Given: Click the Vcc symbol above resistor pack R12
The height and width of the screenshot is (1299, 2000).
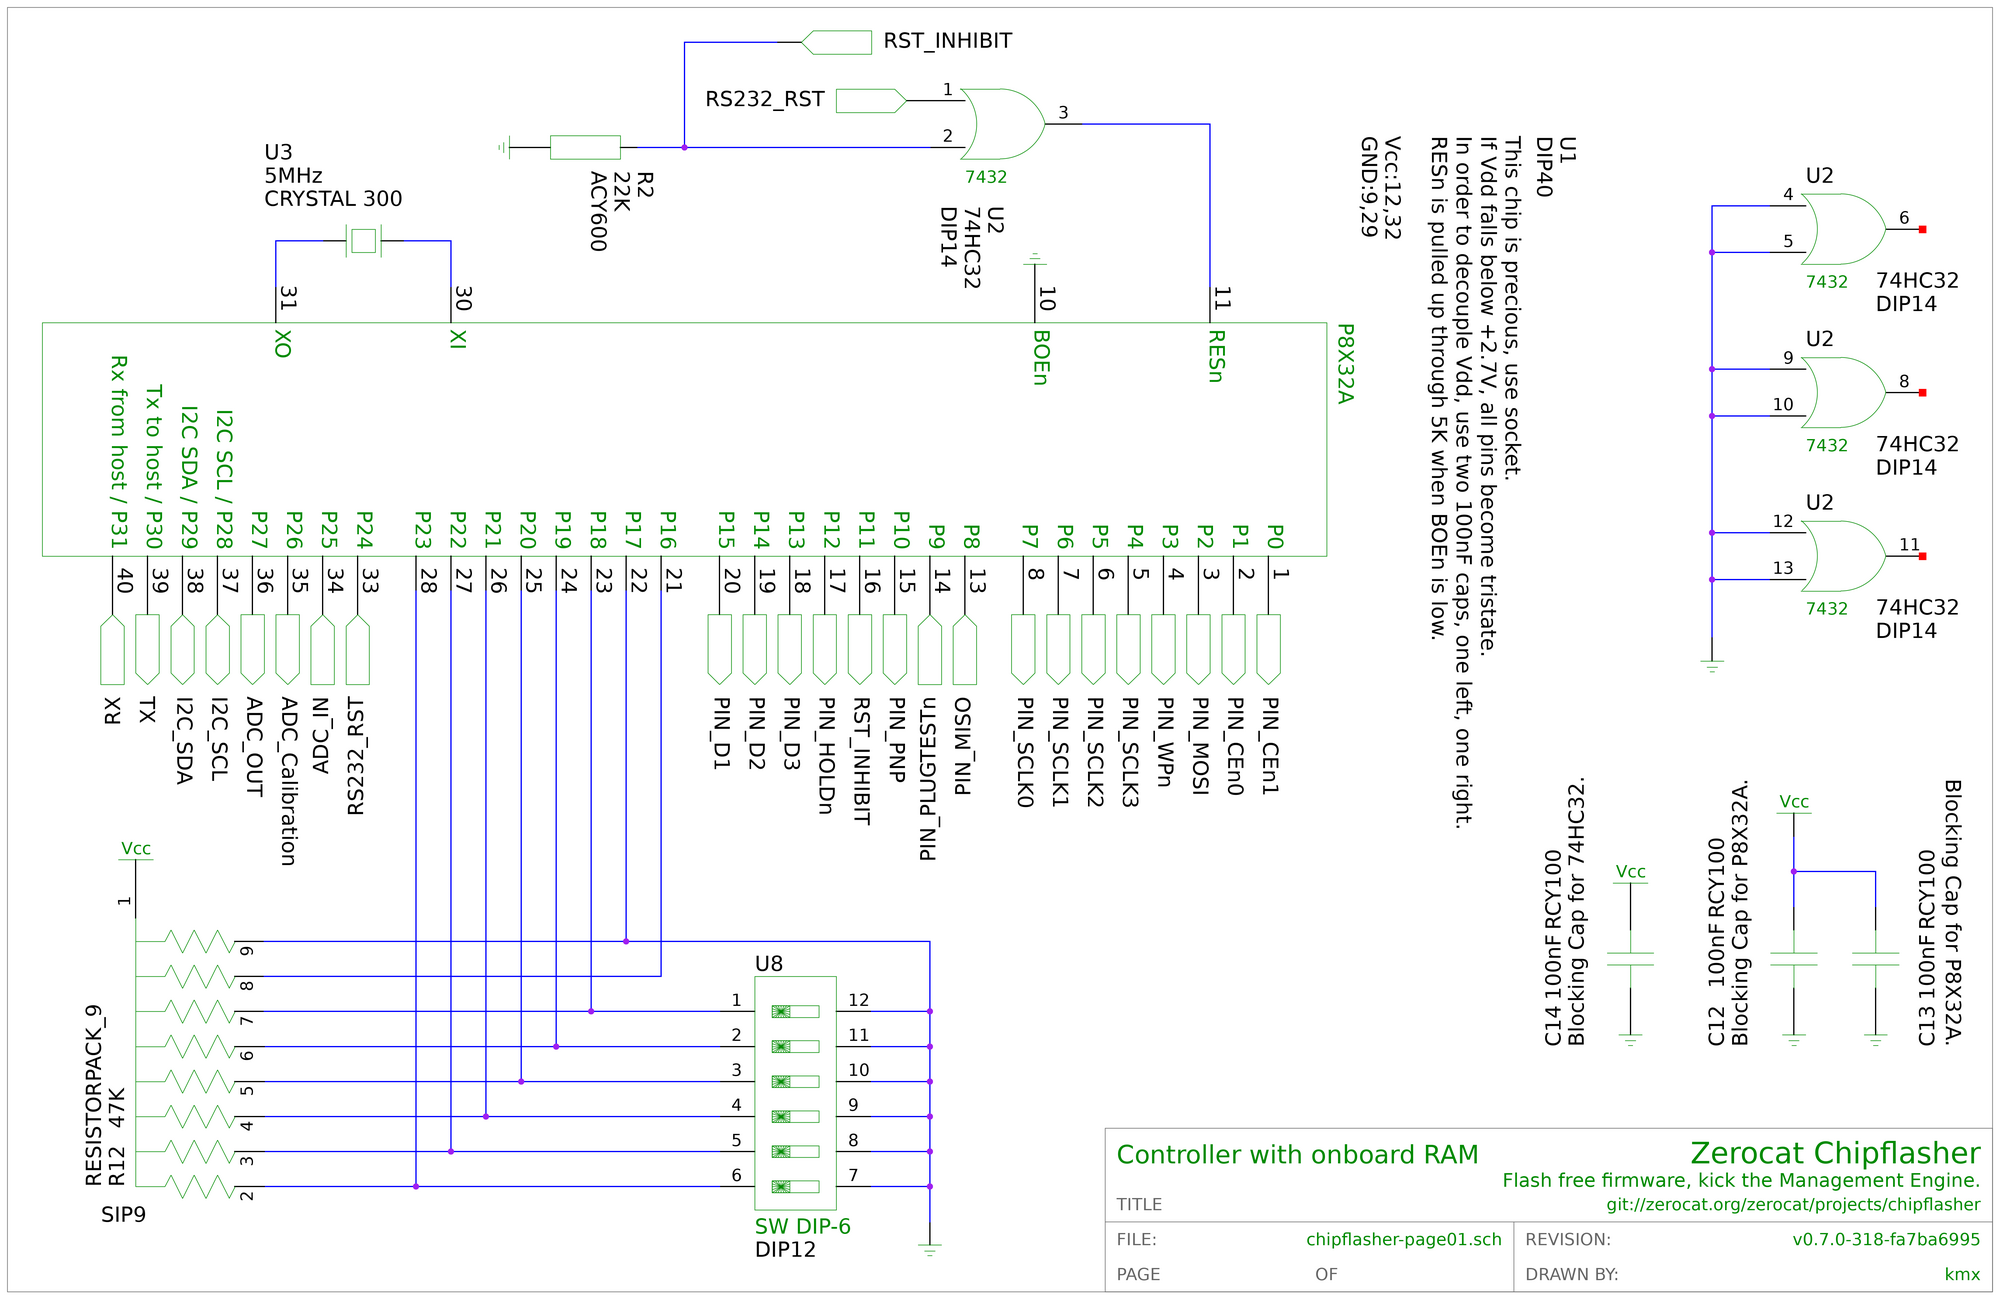Looking at the screenshot, I should (x=136, y=850).
